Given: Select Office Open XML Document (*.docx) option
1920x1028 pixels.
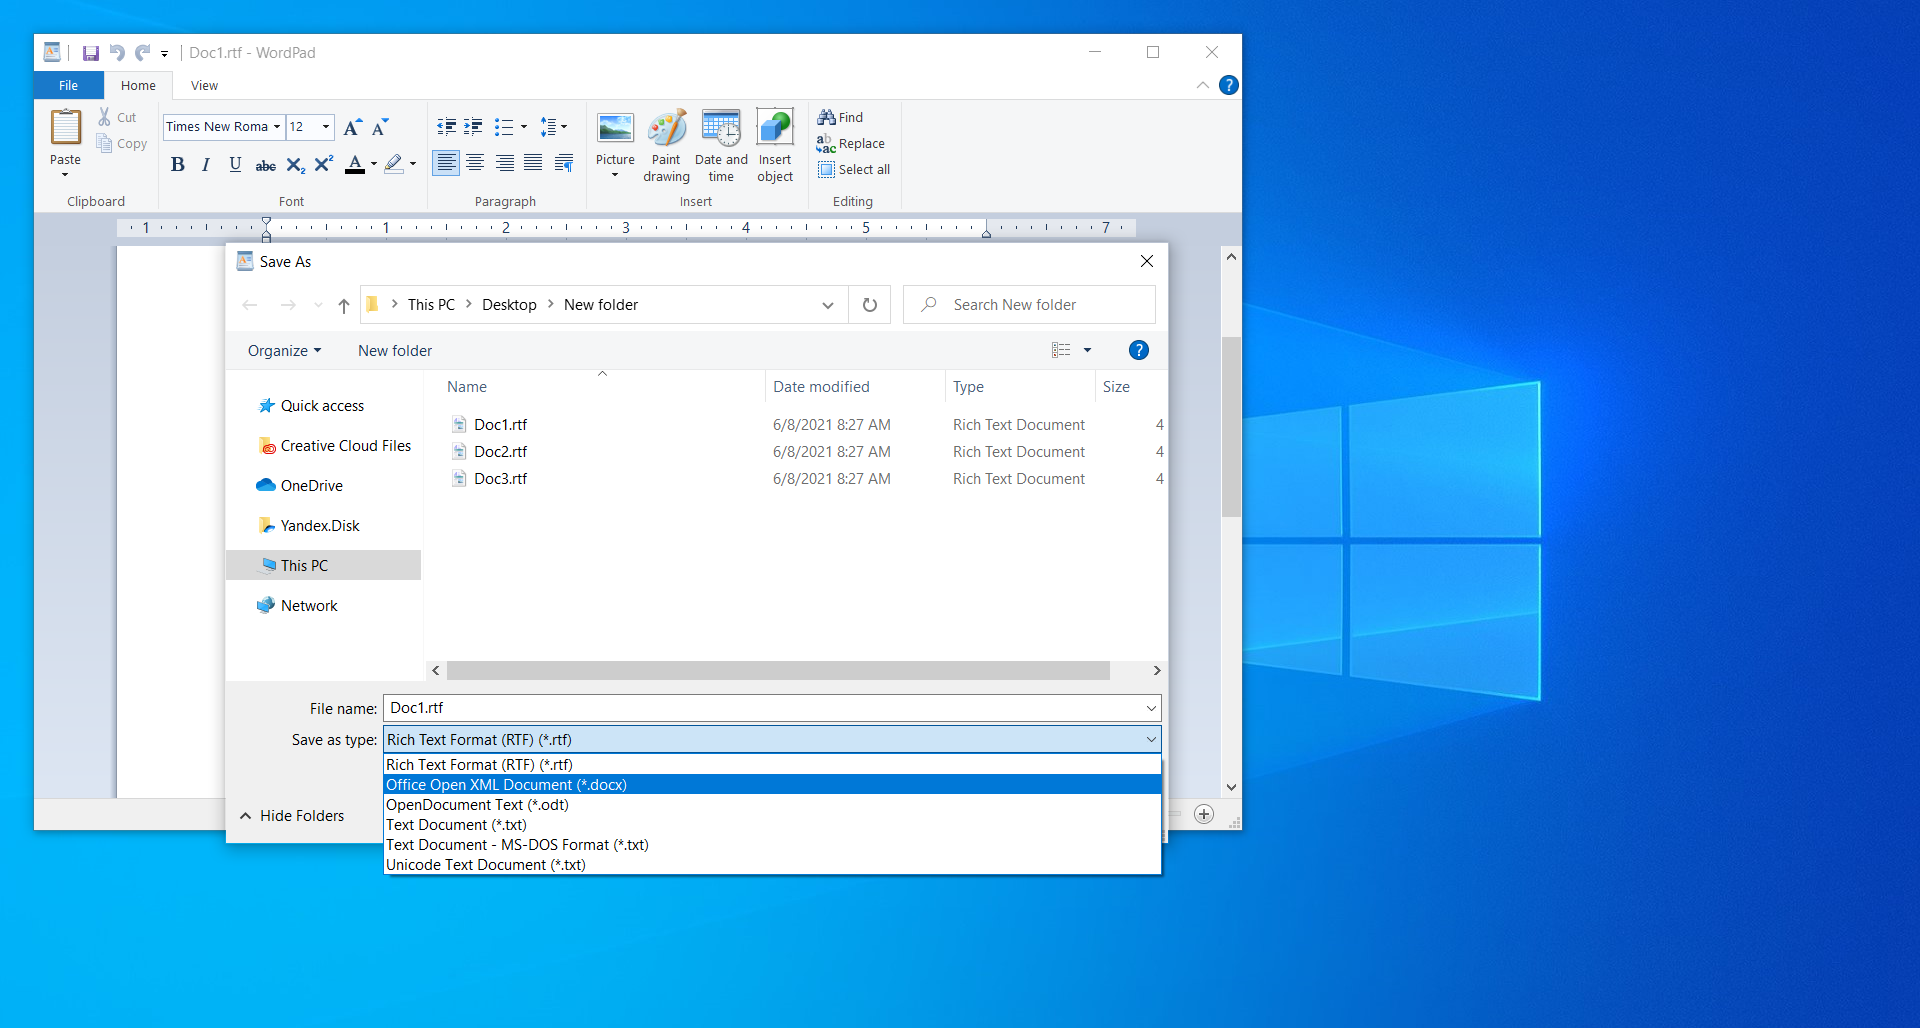Looking at the screenshot, I should (506, 785).
